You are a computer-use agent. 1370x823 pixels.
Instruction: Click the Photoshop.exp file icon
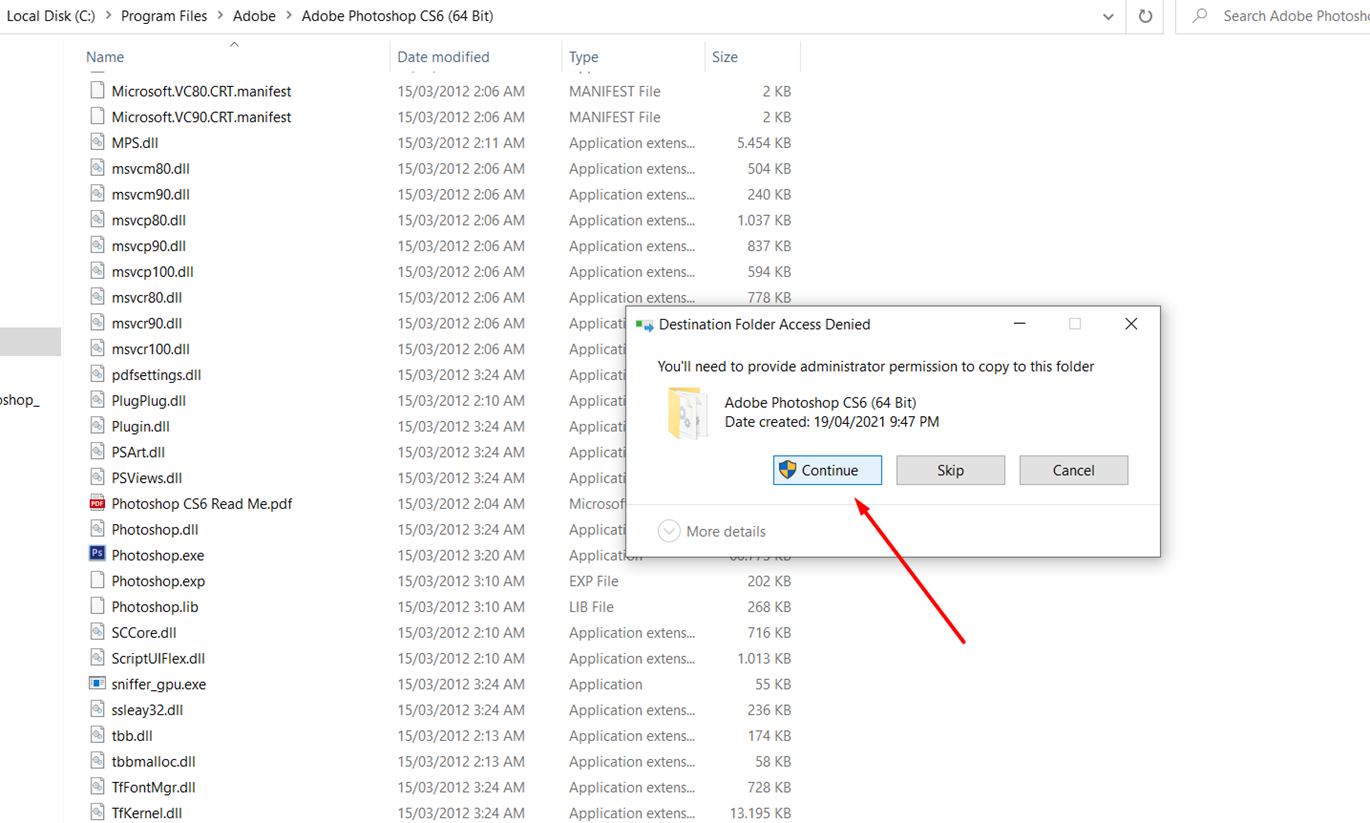tap(97, 580)
